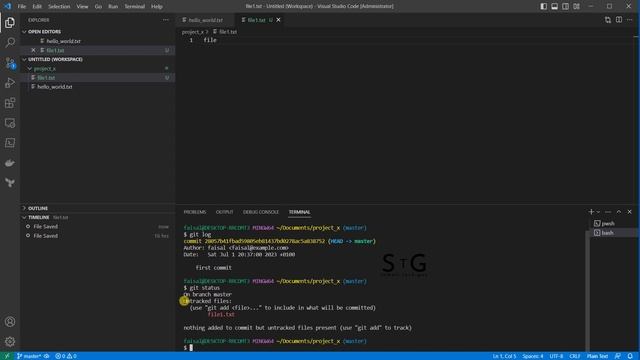Close file1.txt in Open Editors list
The width and height of the screenshot is (640, 360).
click(x=33, y=50)
